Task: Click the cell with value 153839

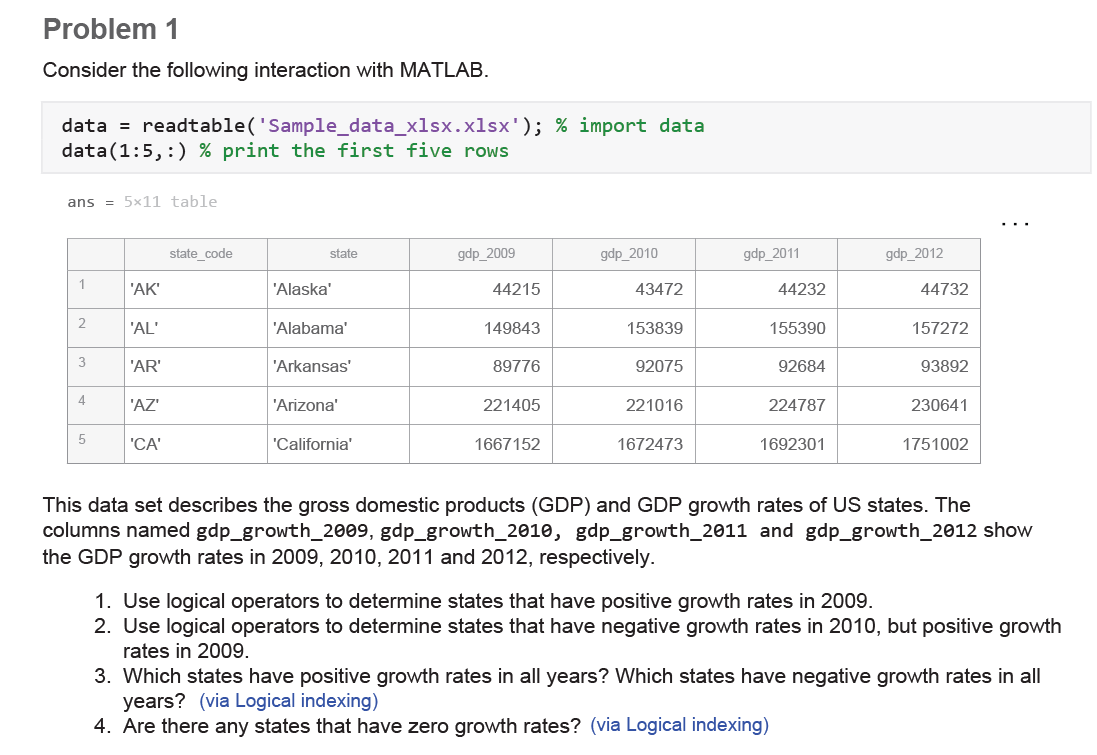Action: [624, 328]
